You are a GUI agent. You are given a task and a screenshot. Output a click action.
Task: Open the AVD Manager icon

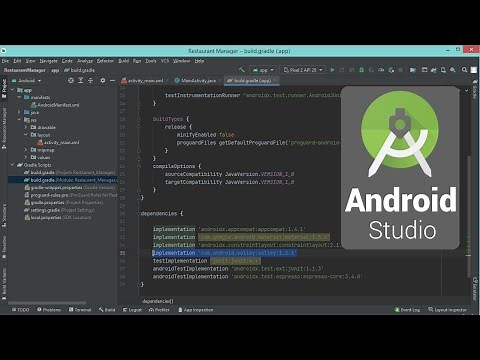443,70
